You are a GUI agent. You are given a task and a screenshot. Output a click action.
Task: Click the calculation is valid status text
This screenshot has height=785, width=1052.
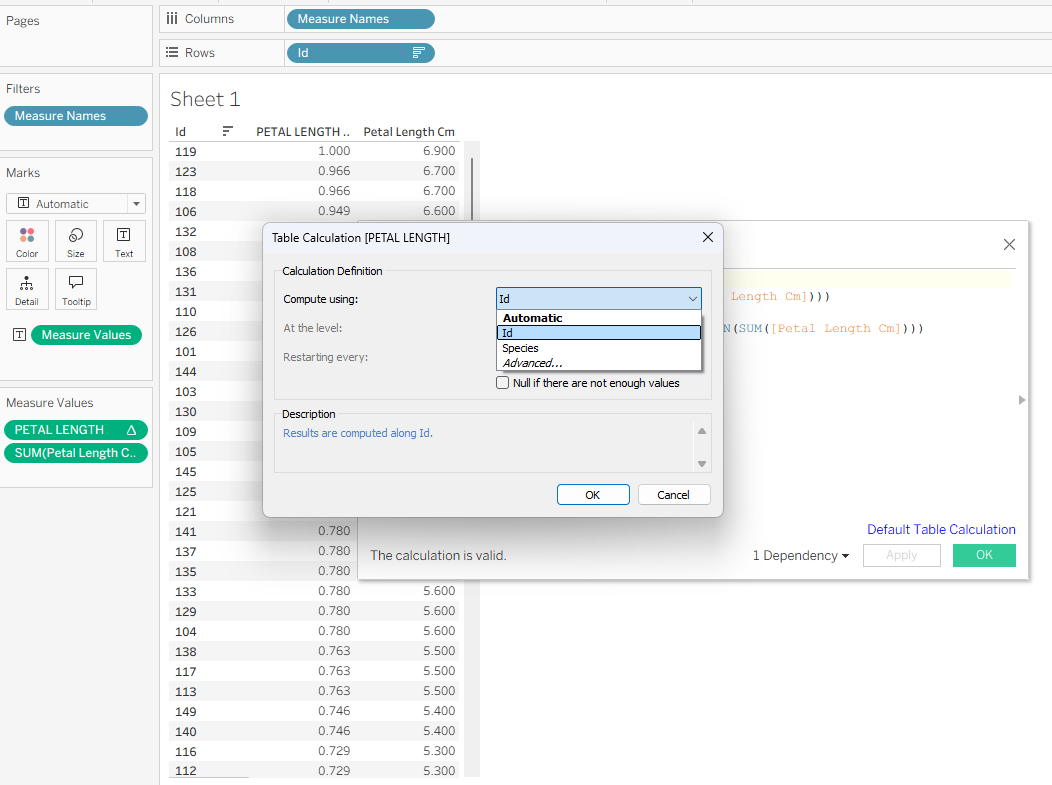point(438,556)
